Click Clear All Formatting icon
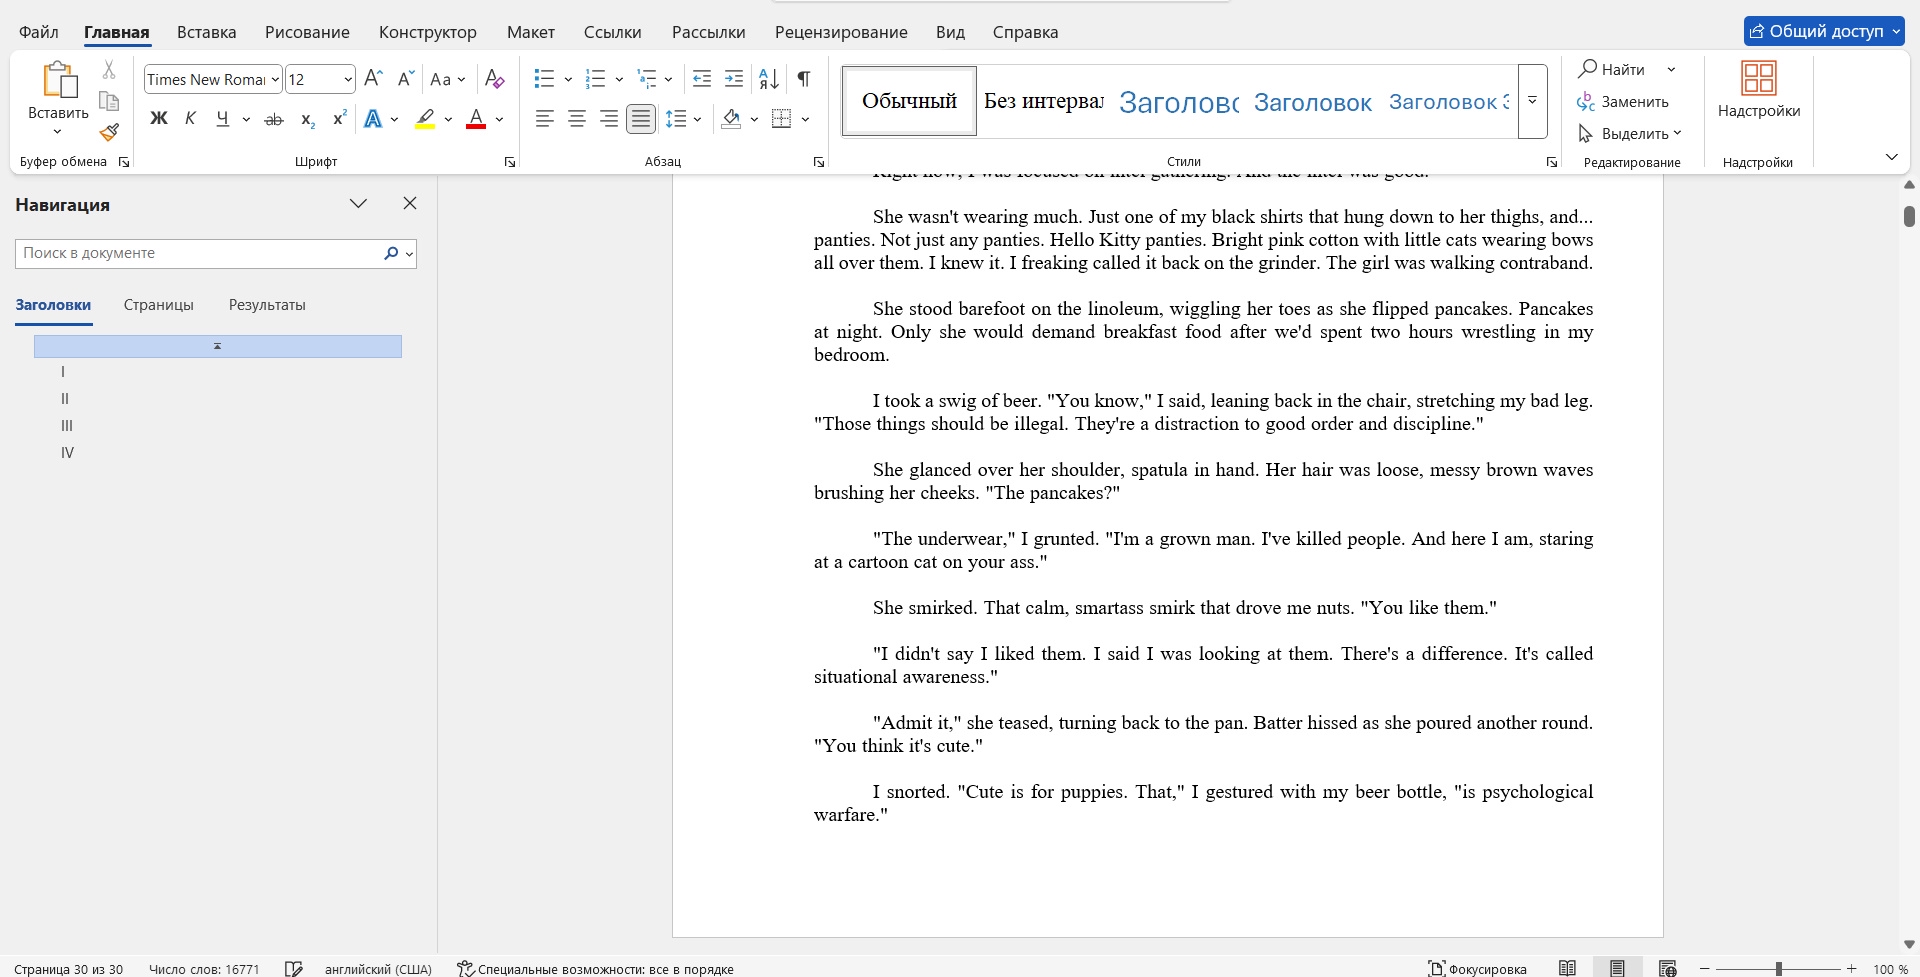Screen dimensions: 1920x977 [x=494, y=79]
